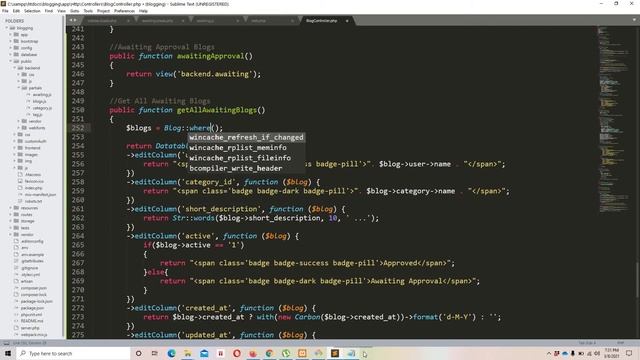This screenshot has height=360, width=640.
Task: Click the Tab Size indicator in status bar
Action: click(x=587, y=343)
